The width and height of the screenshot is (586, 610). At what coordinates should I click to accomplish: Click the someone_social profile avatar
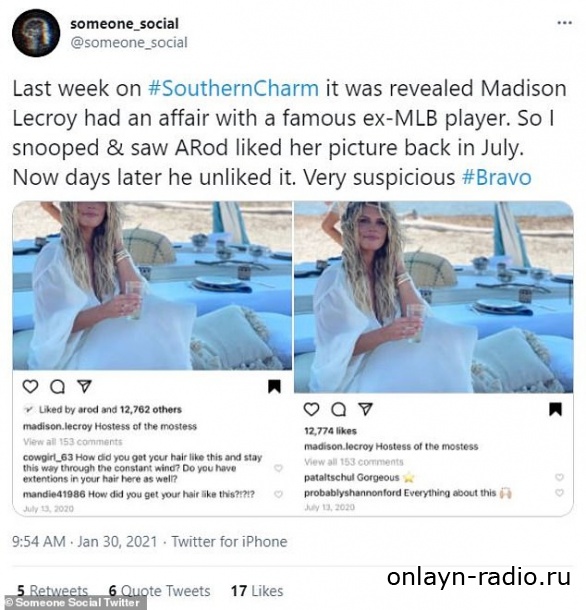pos(36,33)
